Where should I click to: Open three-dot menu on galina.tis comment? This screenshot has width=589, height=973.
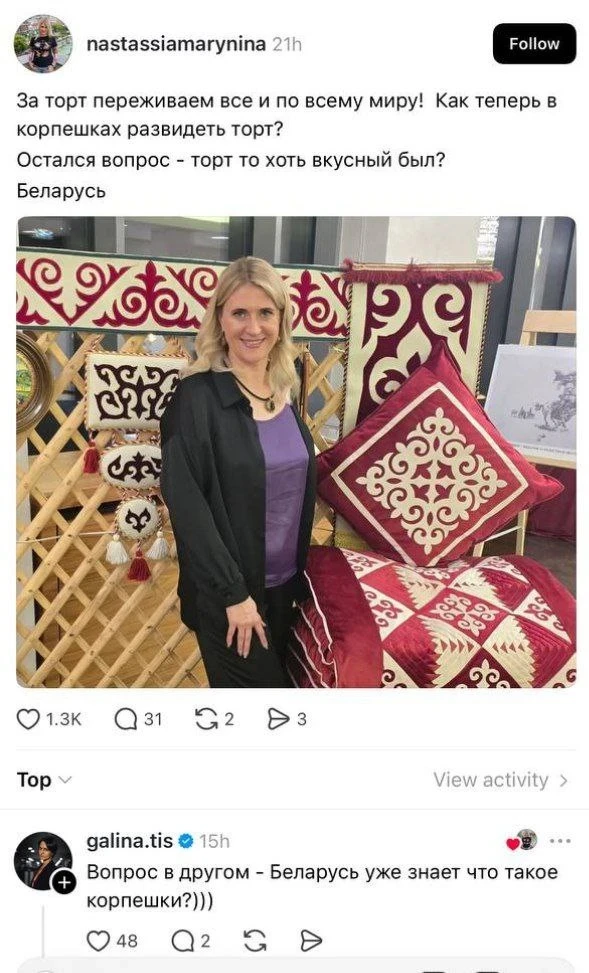coord(560,841)
